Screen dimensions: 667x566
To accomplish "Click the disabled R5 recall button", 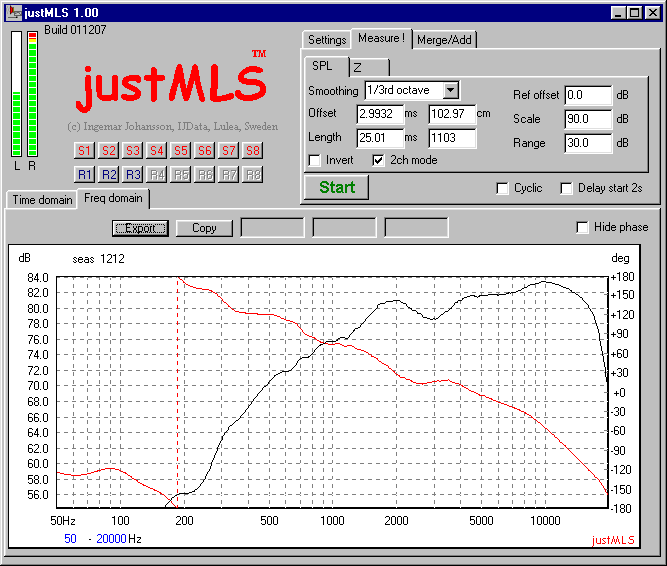I will click(x=180, y=174).
